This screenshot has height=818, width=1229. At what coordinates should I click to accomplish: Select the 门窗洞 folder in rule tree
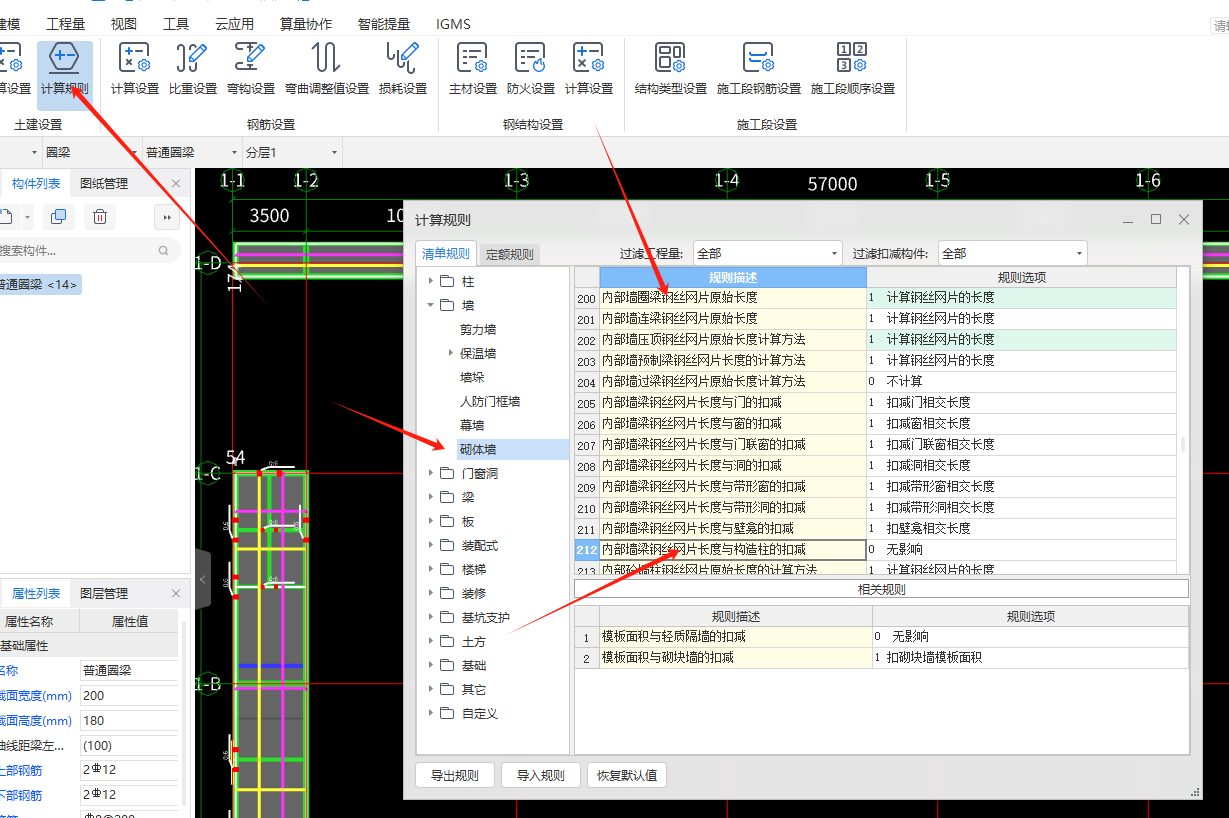click(479, 473)
